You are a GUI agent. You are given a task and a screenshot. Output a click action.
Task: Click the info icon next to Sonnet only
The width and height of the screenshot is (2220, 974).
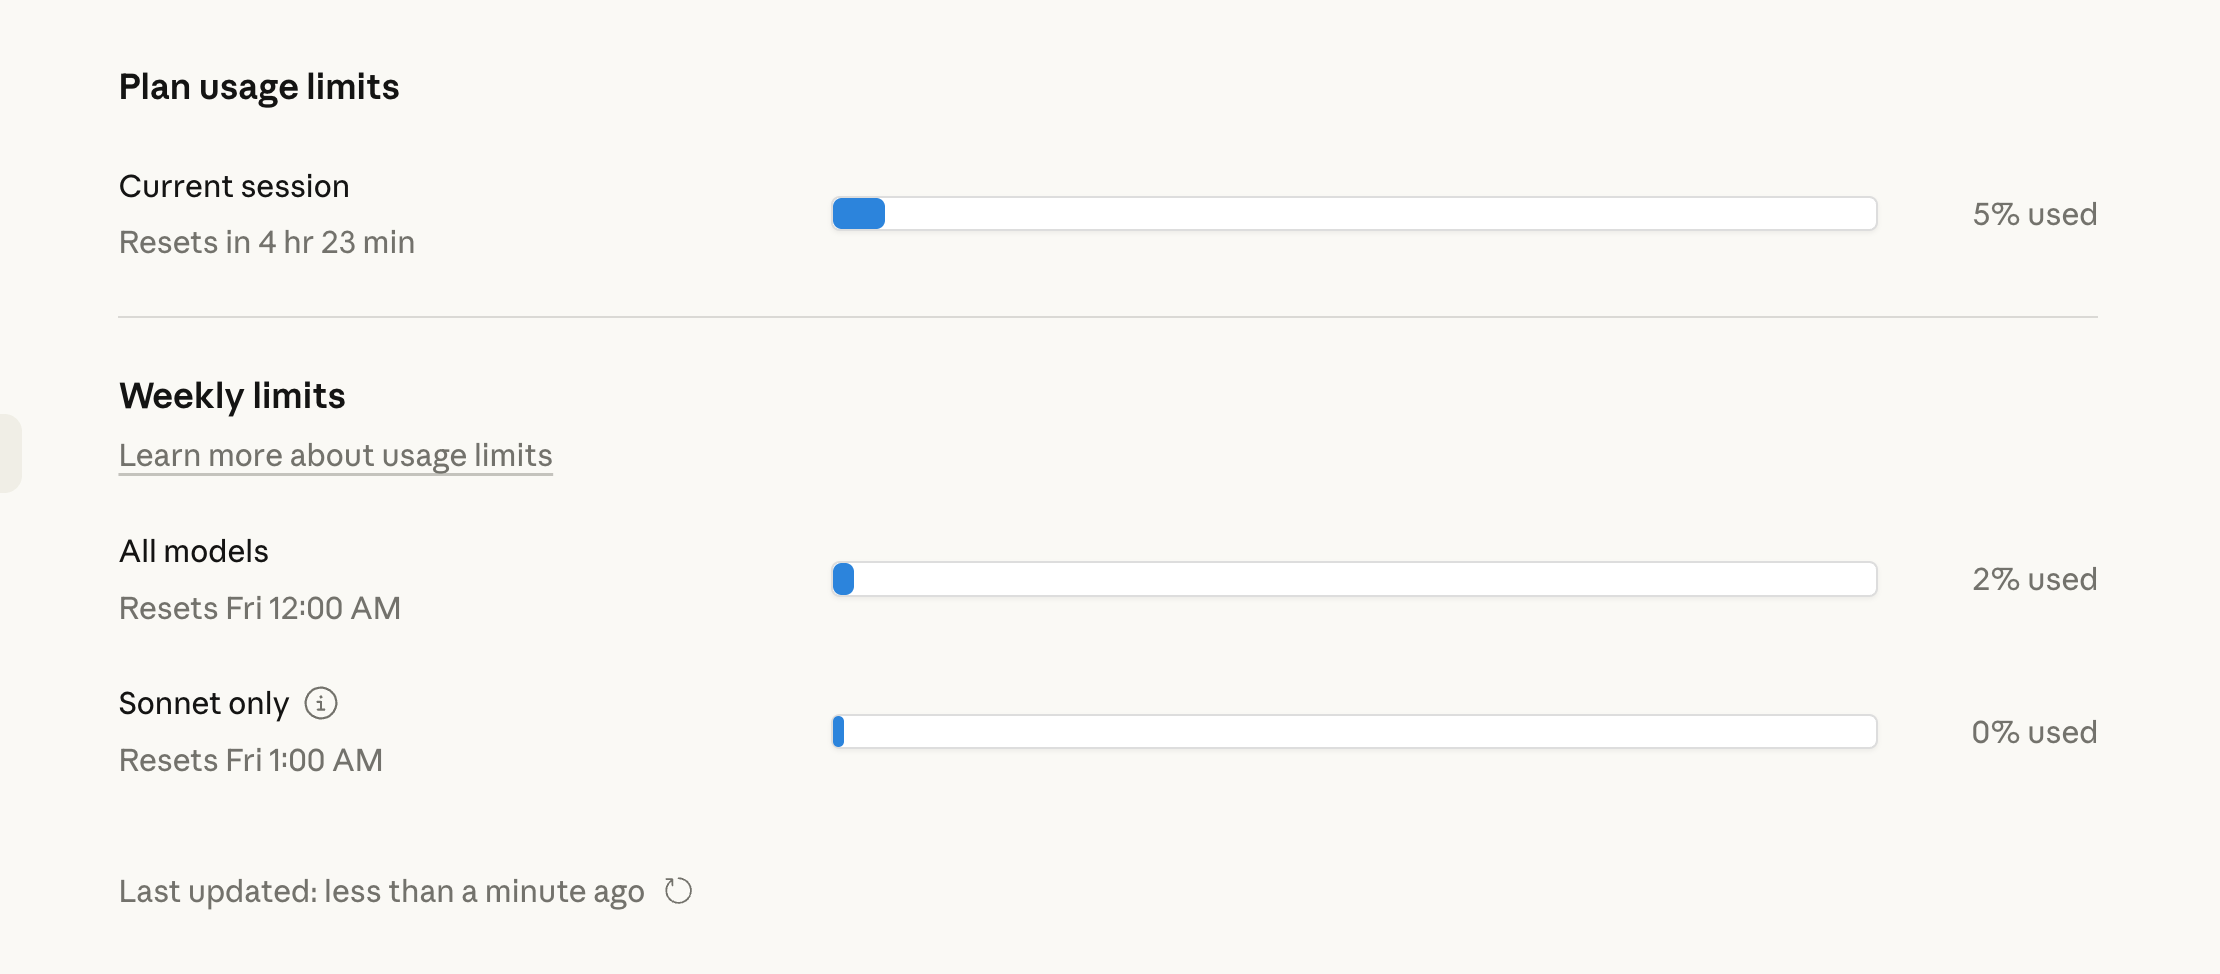pyautogui.click(x=321, y=703)
